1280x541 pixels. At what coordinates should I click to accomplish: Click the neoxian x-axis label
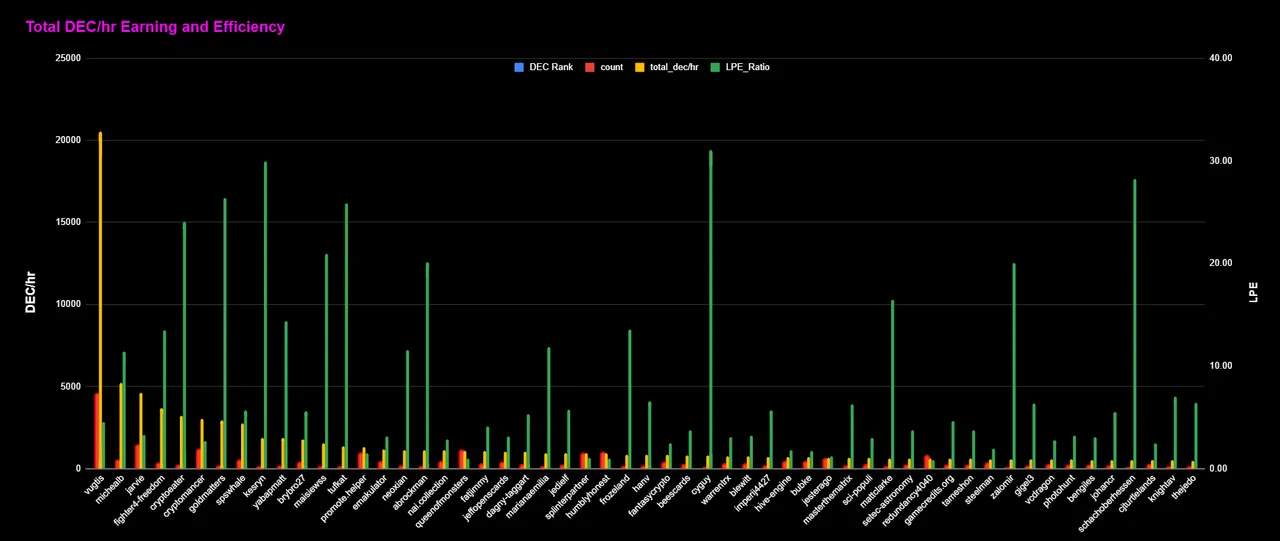[397, 488]
